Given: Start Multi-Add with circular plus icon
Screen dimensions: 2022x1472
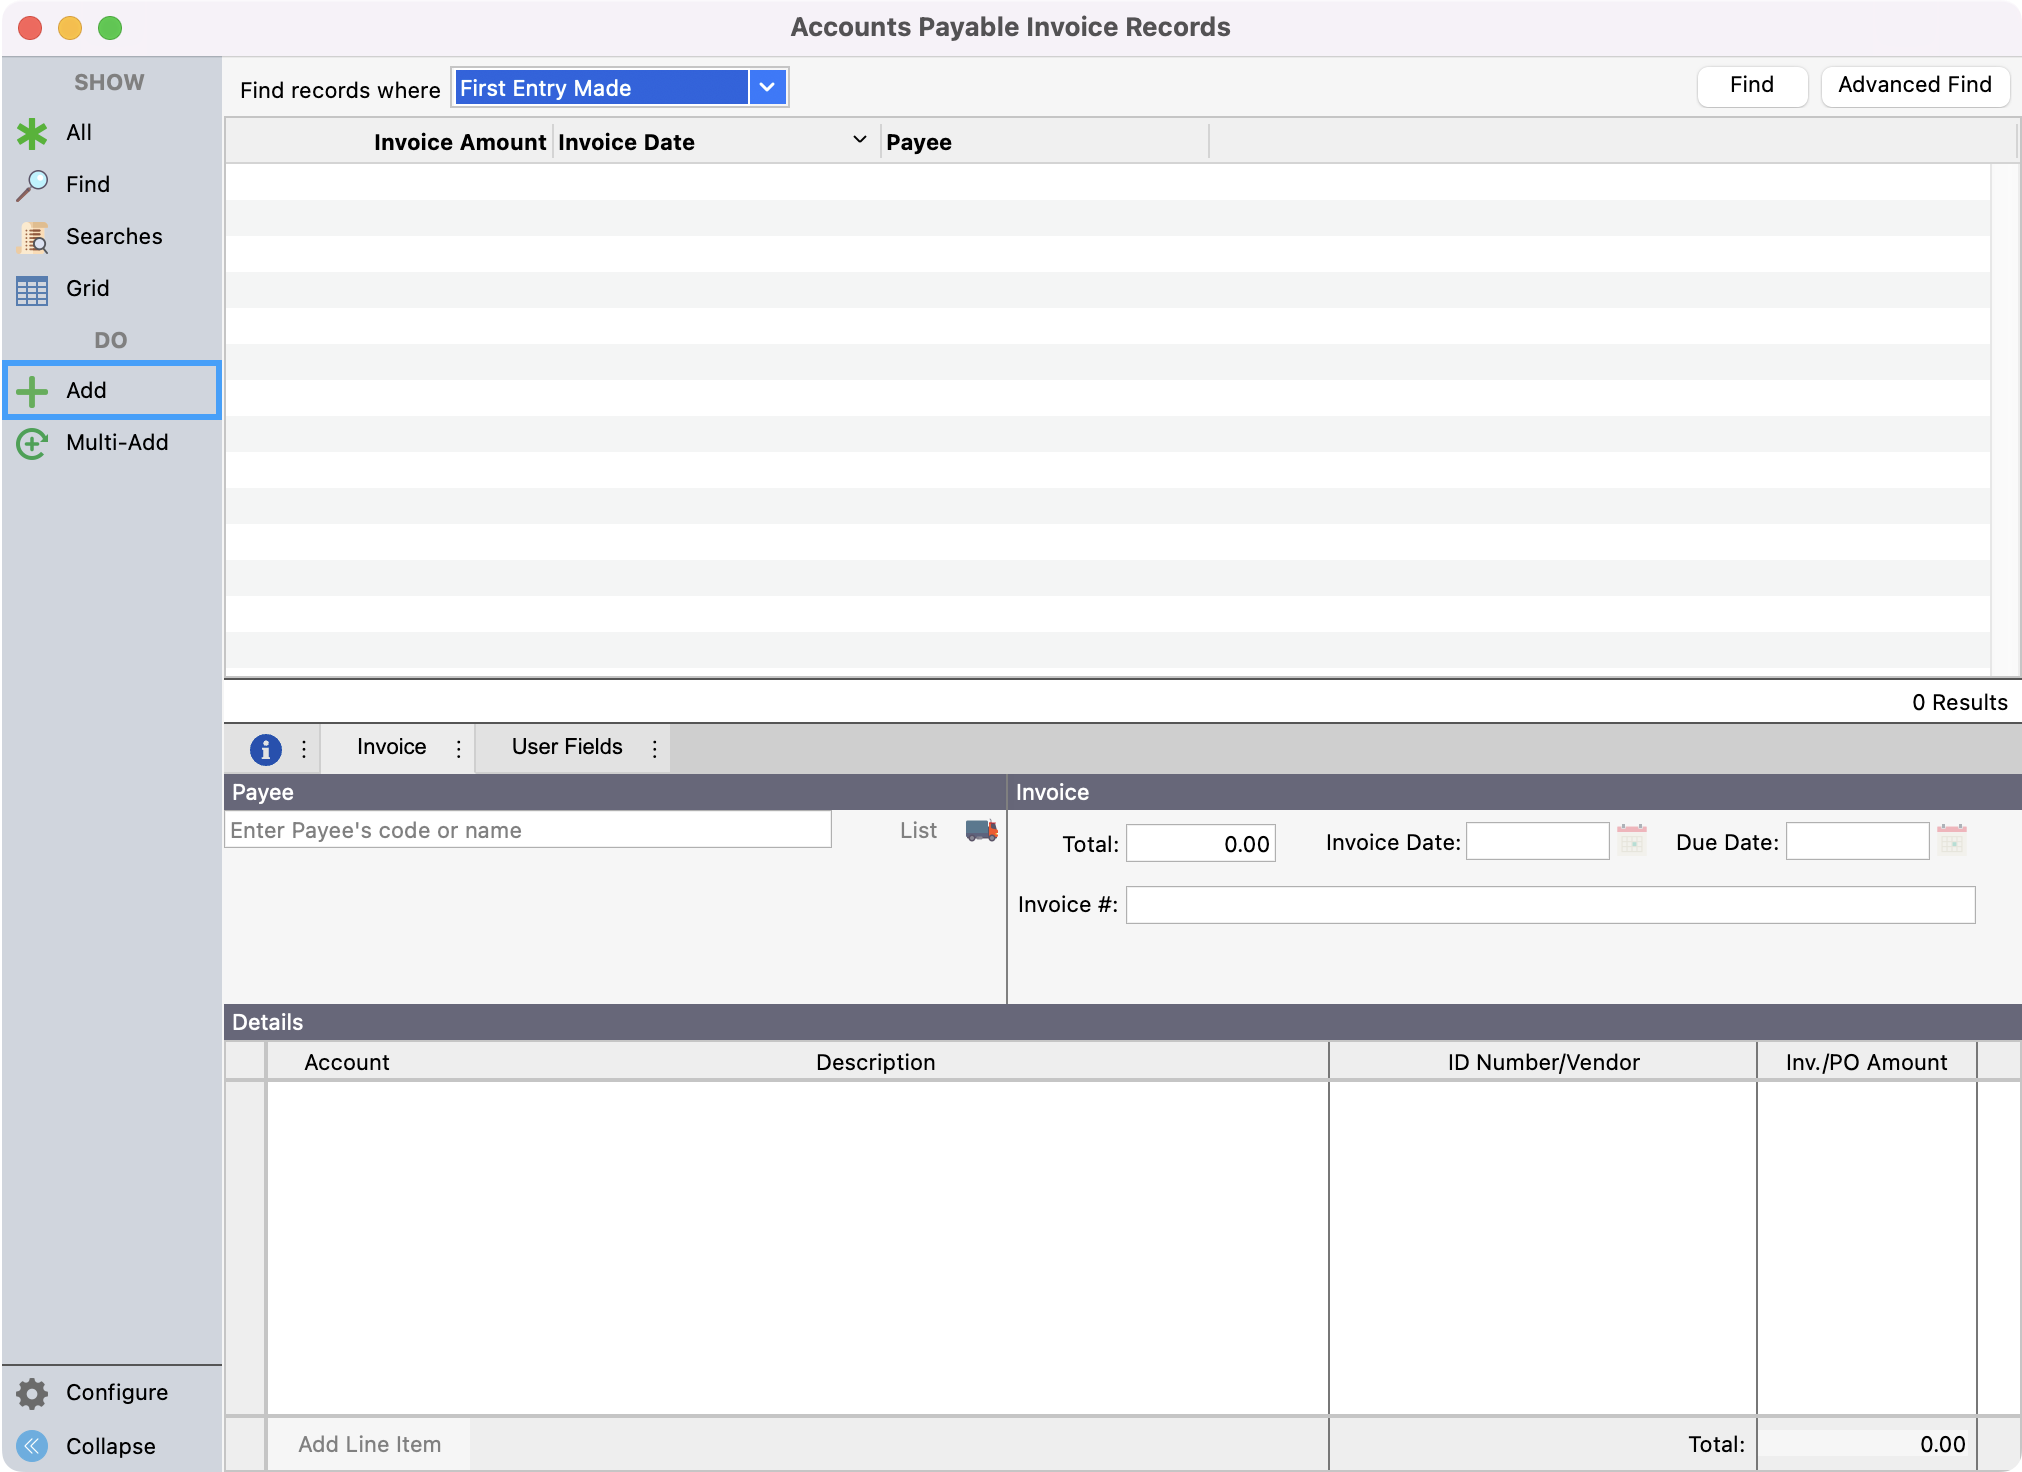Looking at the screenshot, I should (x=32, y=443).
